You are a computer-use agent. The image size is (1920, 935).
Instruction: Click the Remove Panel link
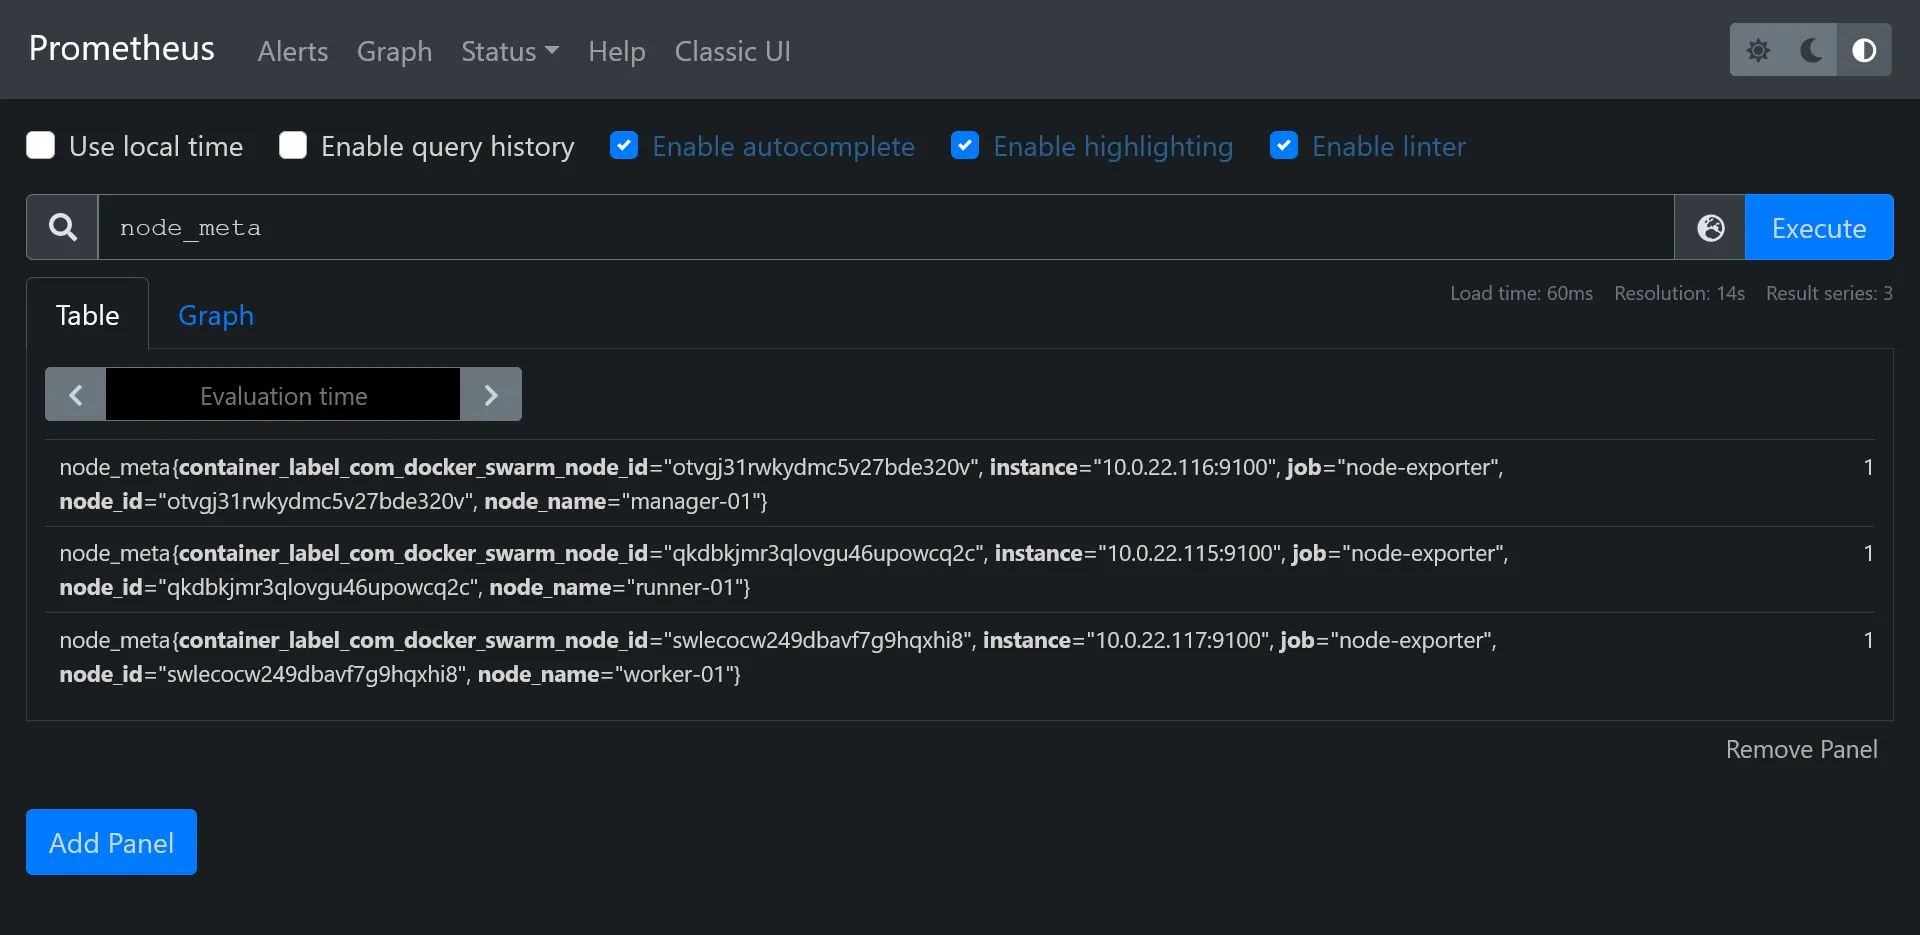(1801, 749)
